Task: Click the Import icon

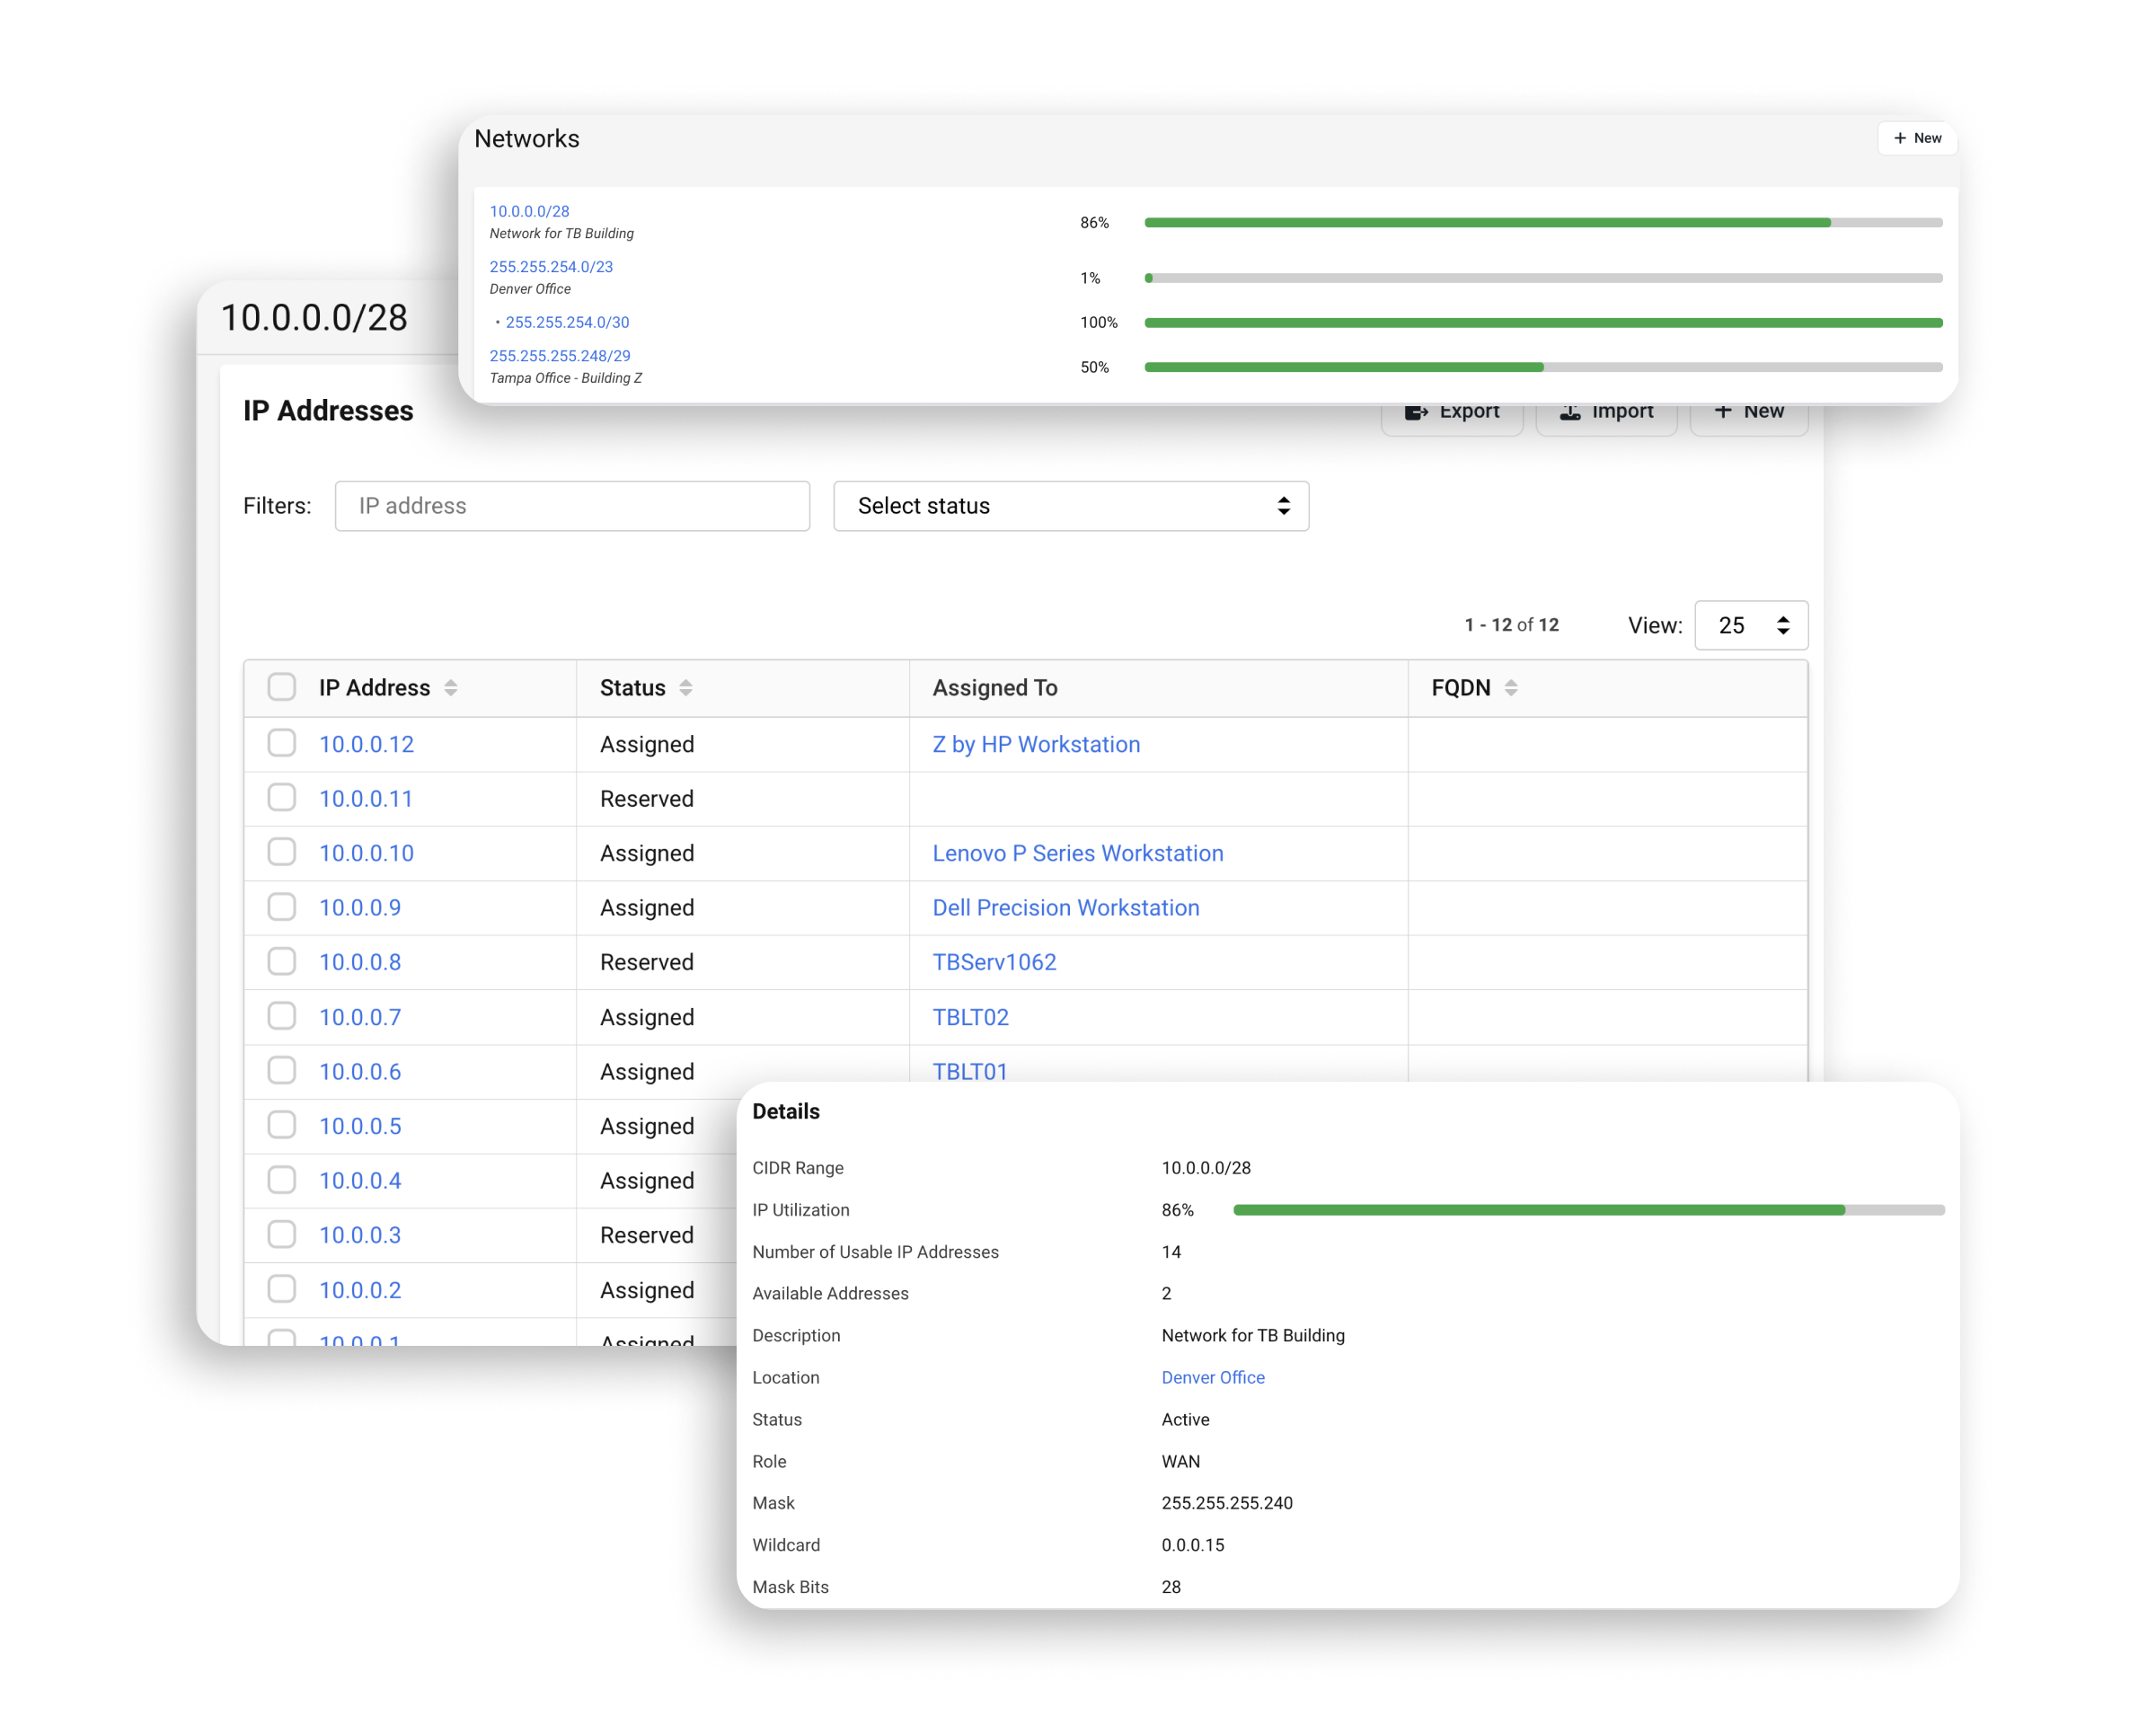Action: pos(1570,411)
